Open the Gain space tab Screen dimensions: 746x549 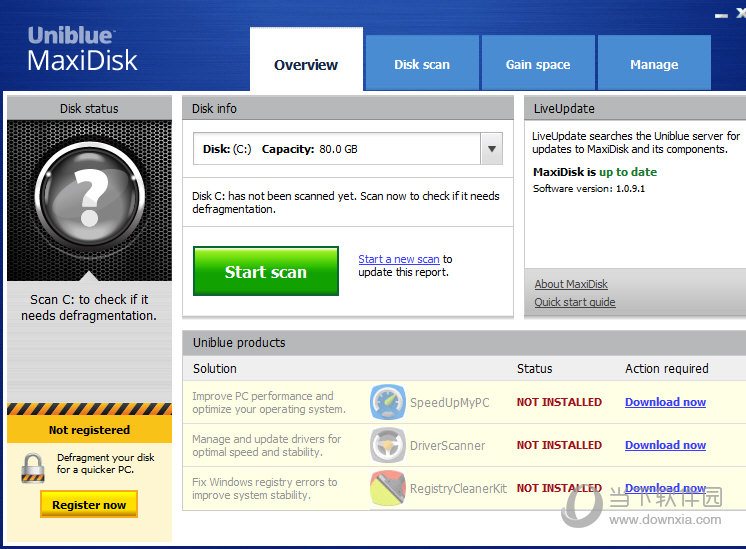tap(538, 63)
